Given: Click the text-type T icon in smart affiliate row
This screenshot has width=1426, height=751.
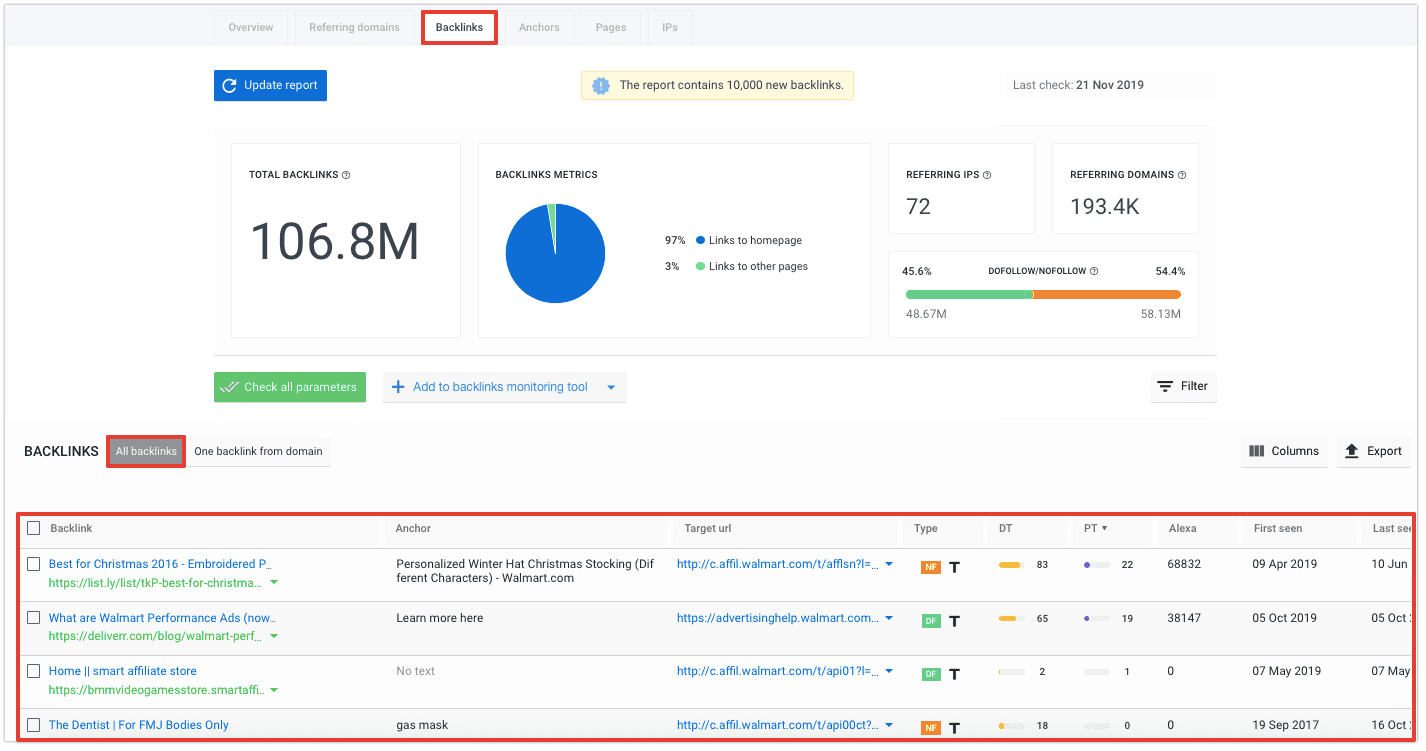Looking at the screenshot, I should click(955, 674).
